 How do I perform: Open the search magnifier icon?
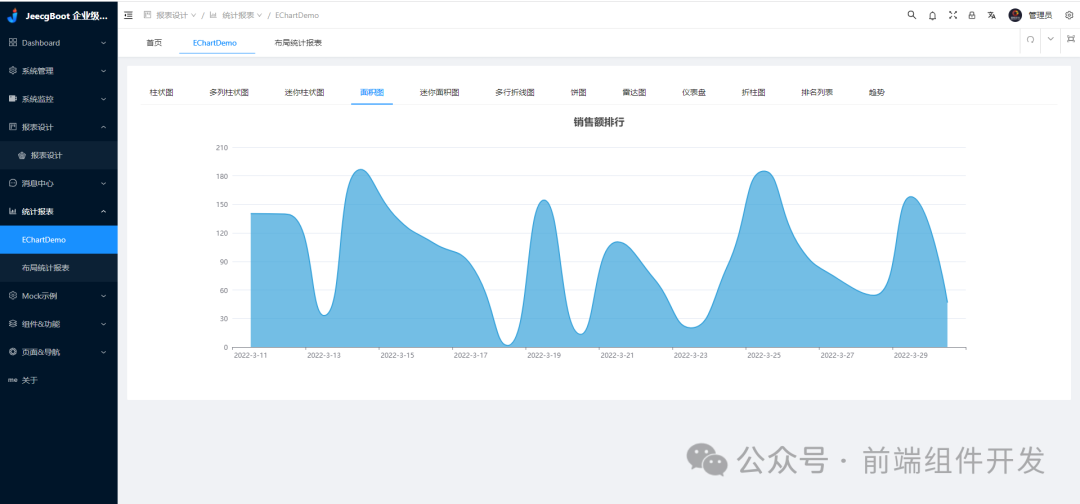(912, 14)
